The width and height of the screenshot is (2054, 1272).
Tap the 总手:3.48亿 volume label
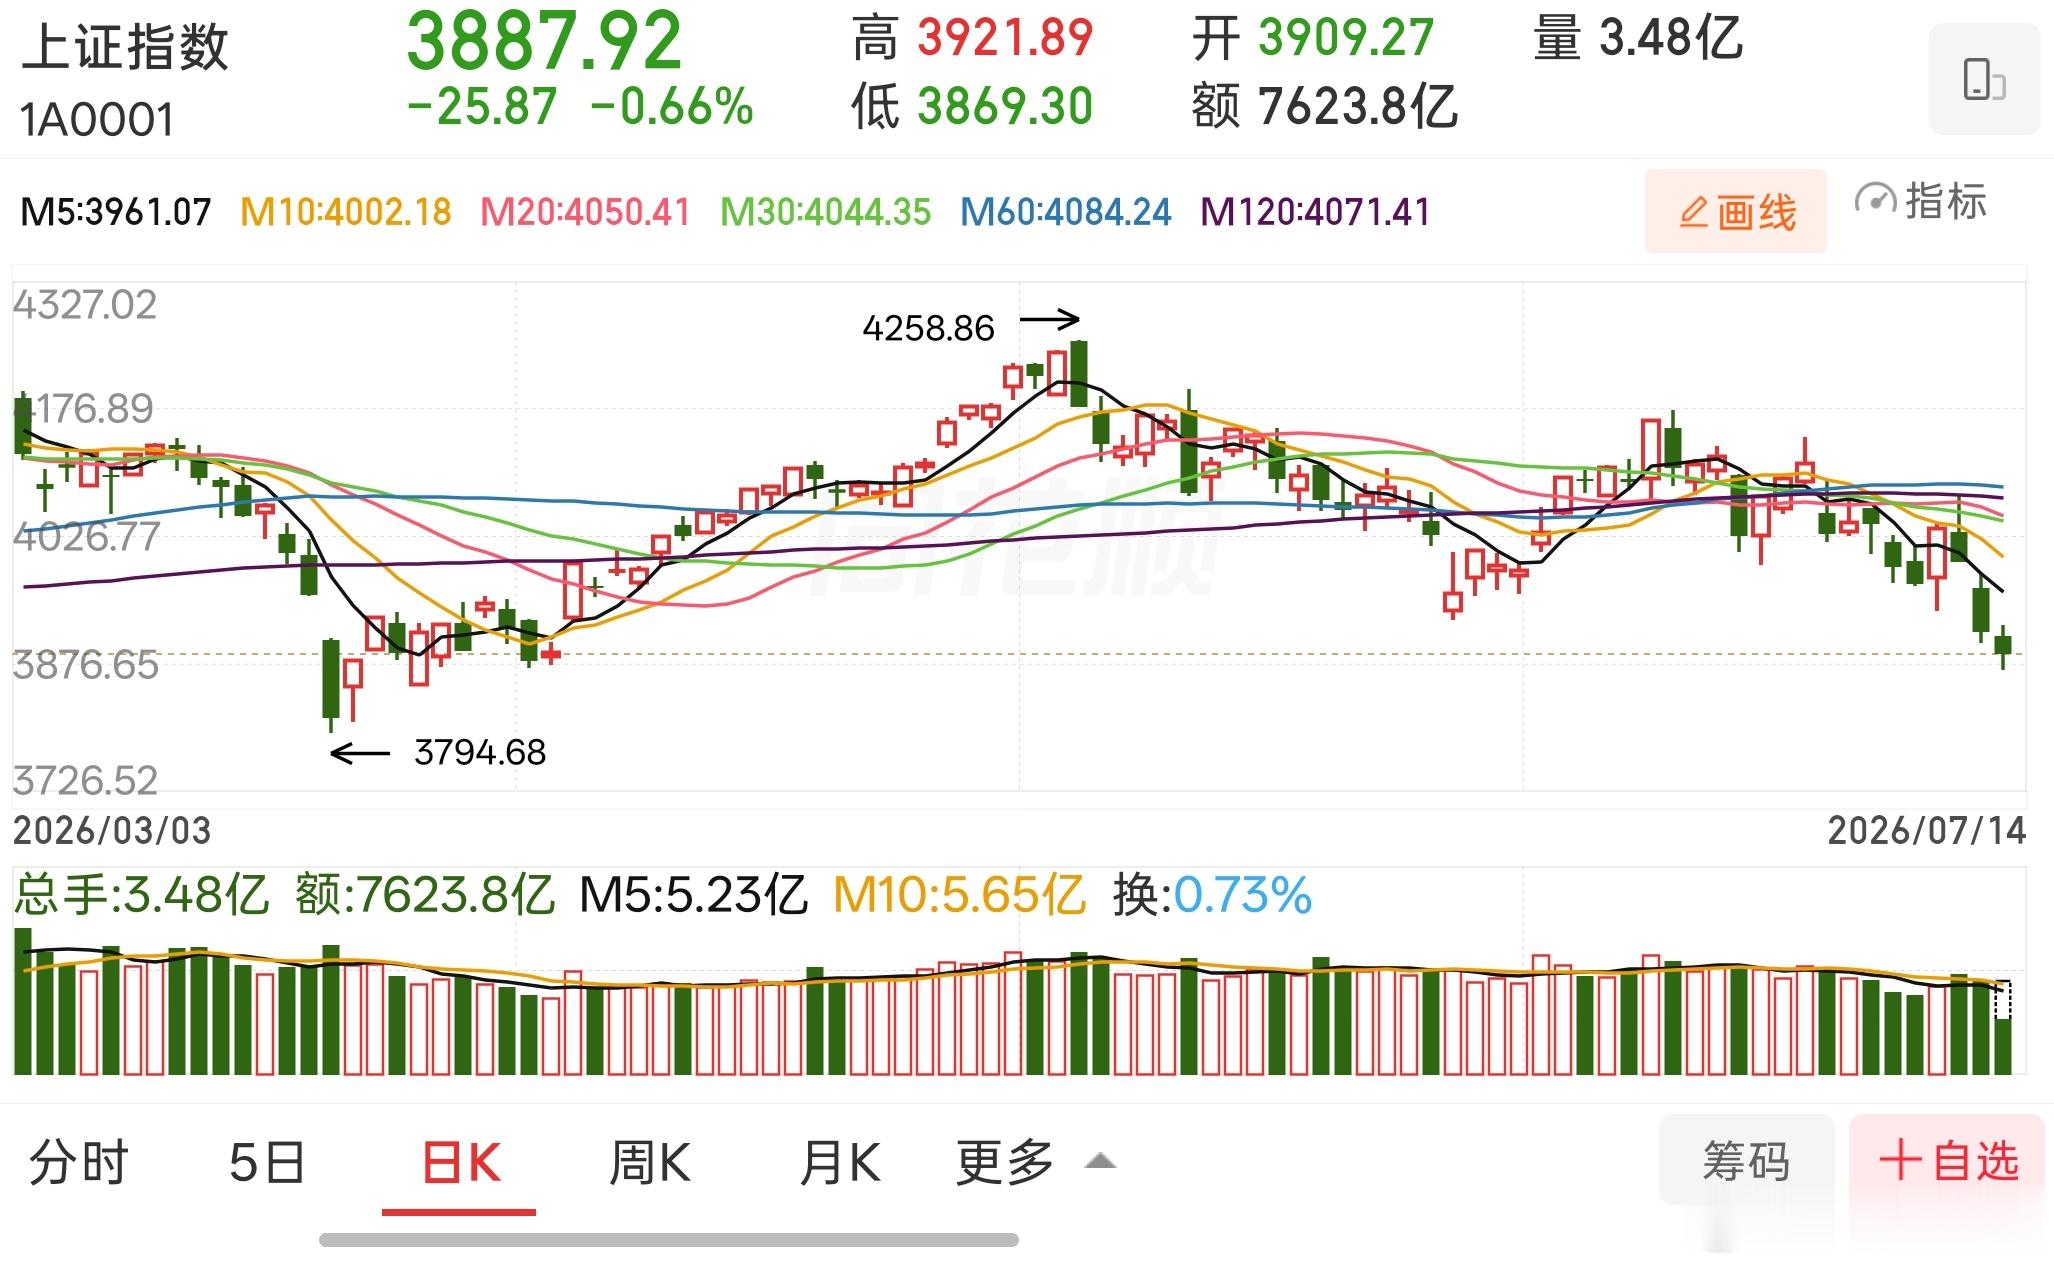point(141,895)
